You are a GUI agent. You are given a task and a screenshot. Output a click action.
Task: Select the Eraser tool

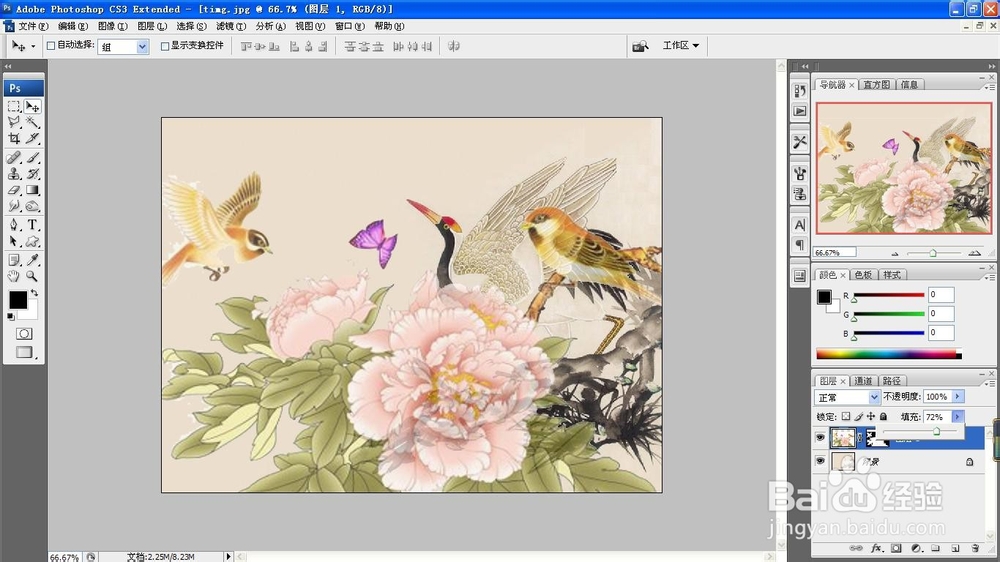point(14,190)
